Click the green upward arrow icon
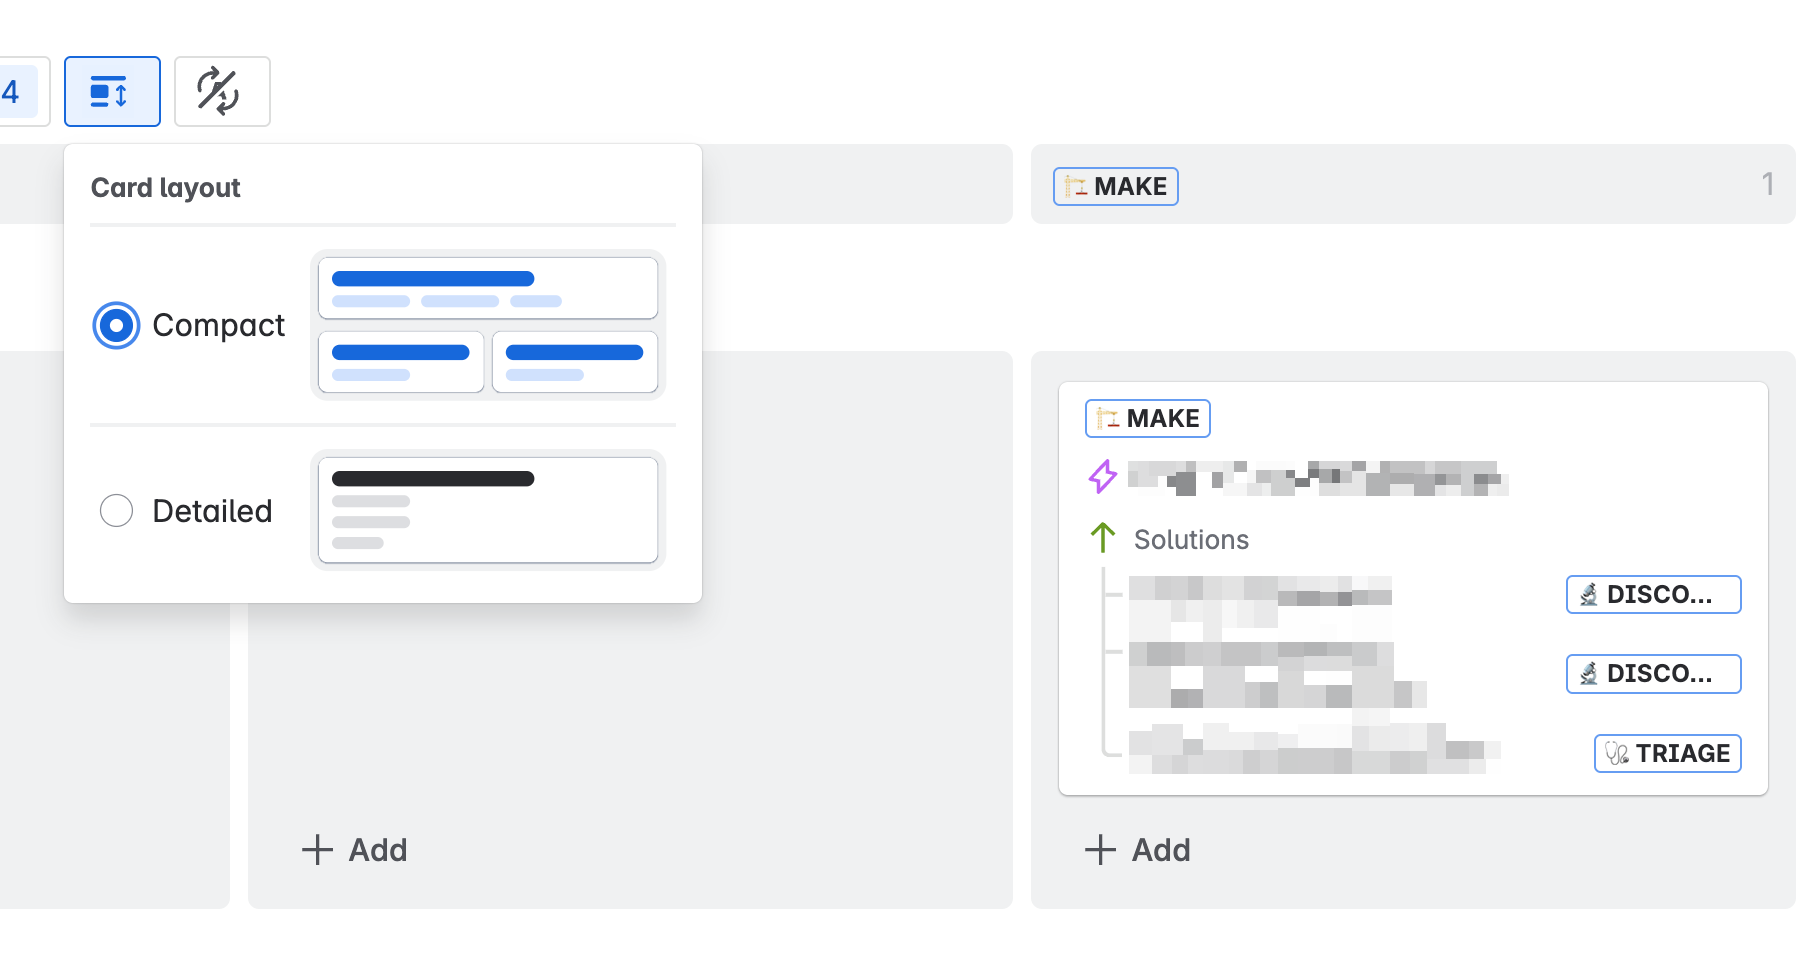1796x960 pixels. 1103,538
